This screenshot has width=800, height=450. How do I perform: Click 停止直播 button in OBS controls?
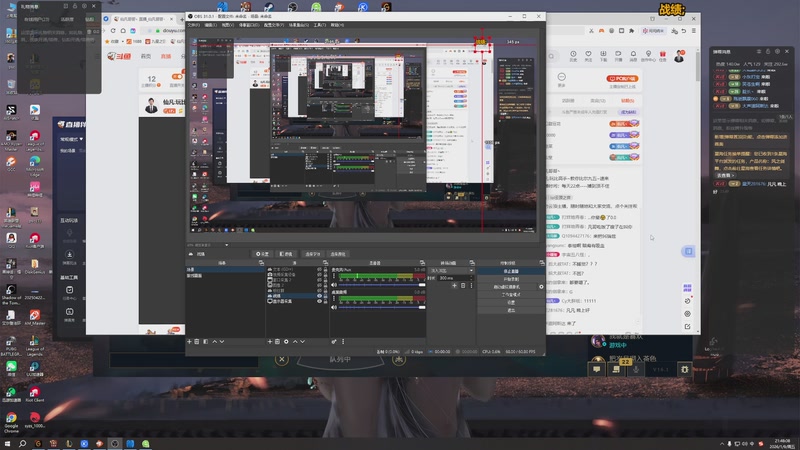click(511, 271)
